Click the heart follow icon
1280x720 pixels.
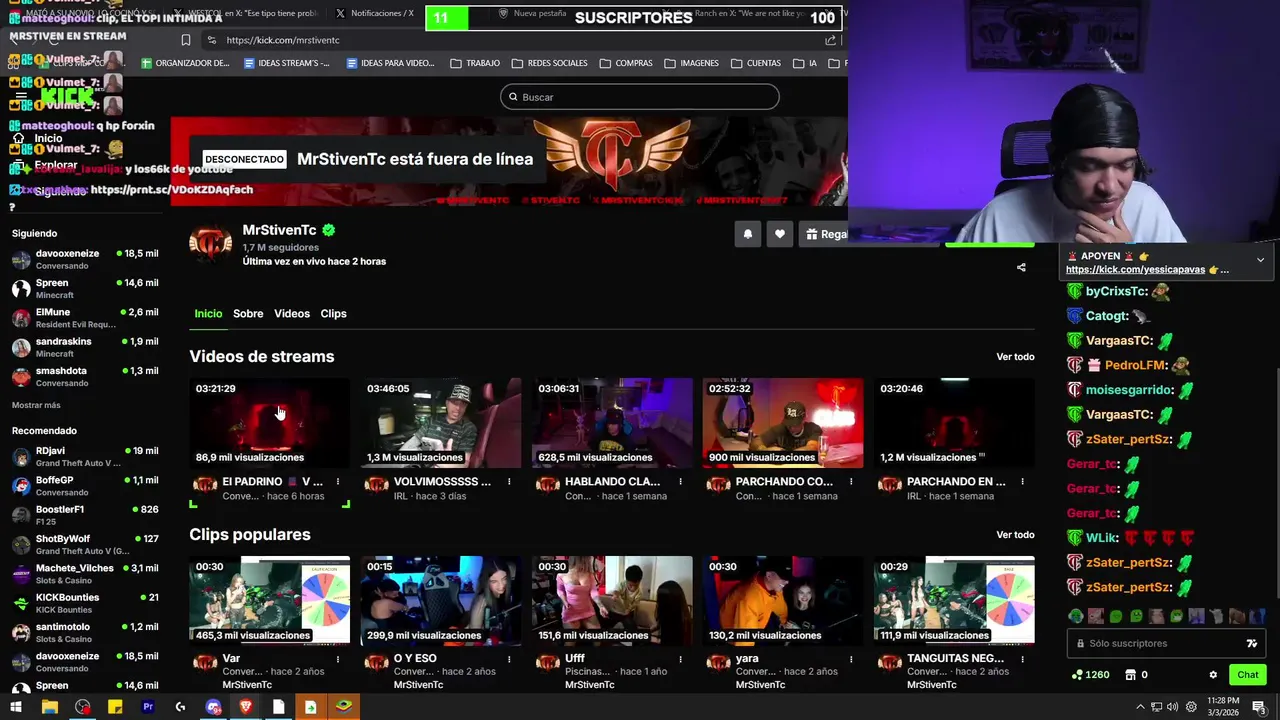(x=780, y=234)
